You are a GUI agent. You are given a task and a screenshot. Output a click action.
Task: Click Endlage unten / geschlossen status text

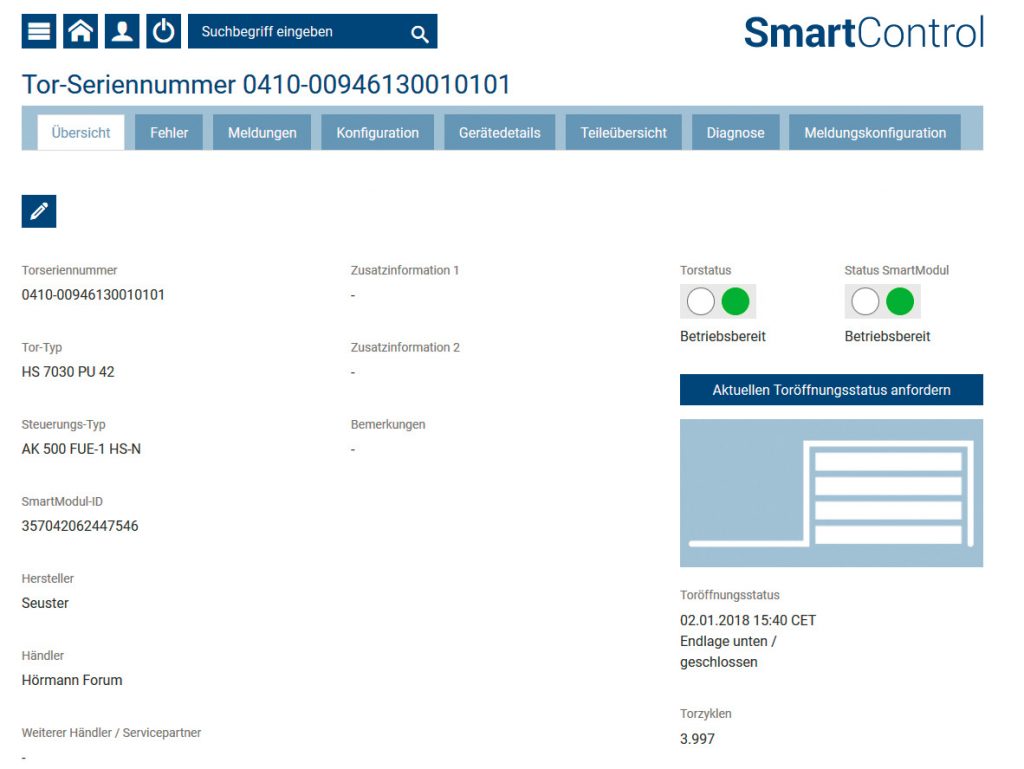[x=728, y=651]
